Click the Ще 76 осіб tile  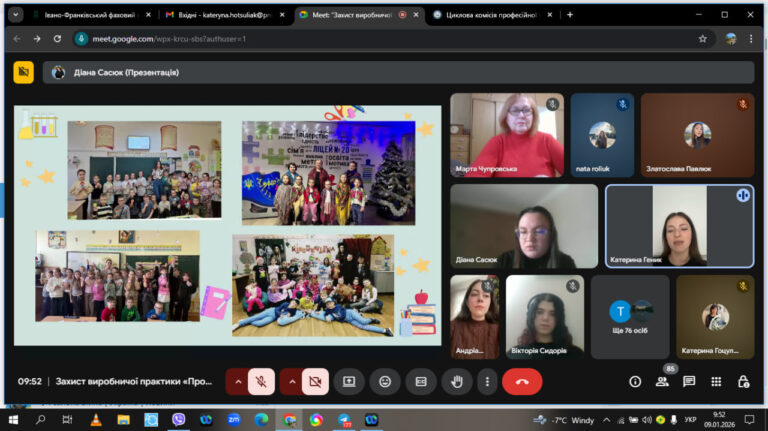(x=630, y=316)
